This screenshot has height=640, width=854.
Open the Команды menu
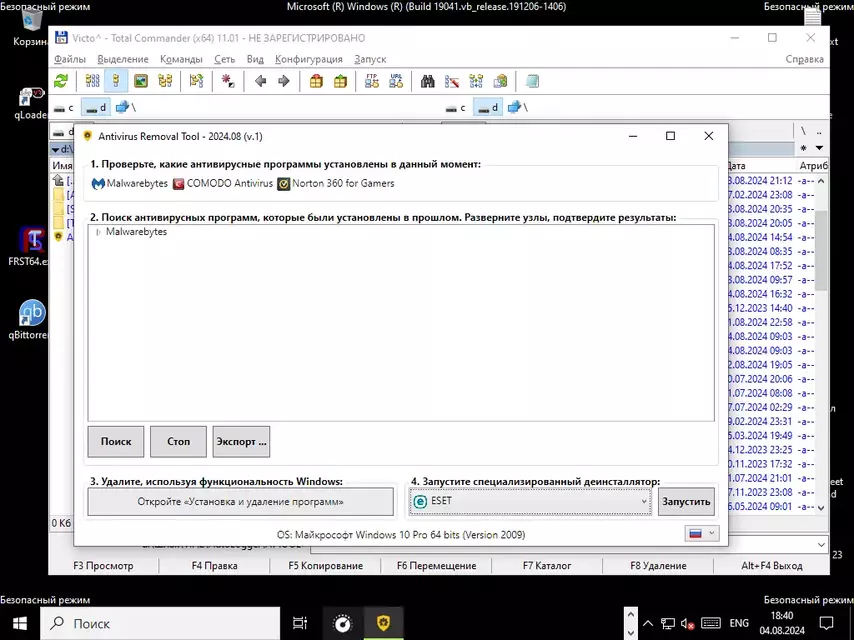point(181,59)
